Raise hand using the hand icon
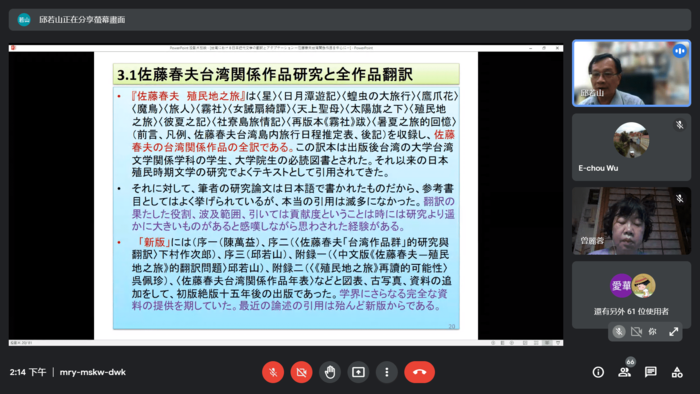This screenshot has width=700, height=394. (330, 372)
